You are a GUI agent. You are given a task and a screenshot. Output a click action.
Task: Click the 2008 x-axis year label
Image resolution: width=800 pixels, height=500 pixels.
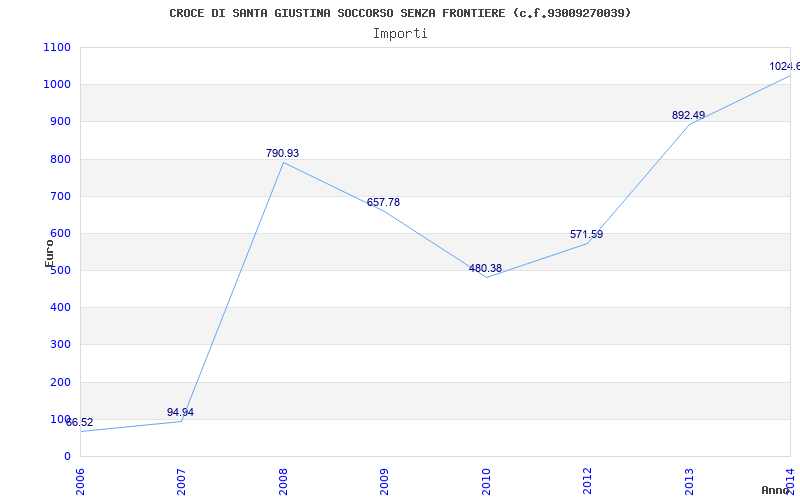(x=283, y=481)
